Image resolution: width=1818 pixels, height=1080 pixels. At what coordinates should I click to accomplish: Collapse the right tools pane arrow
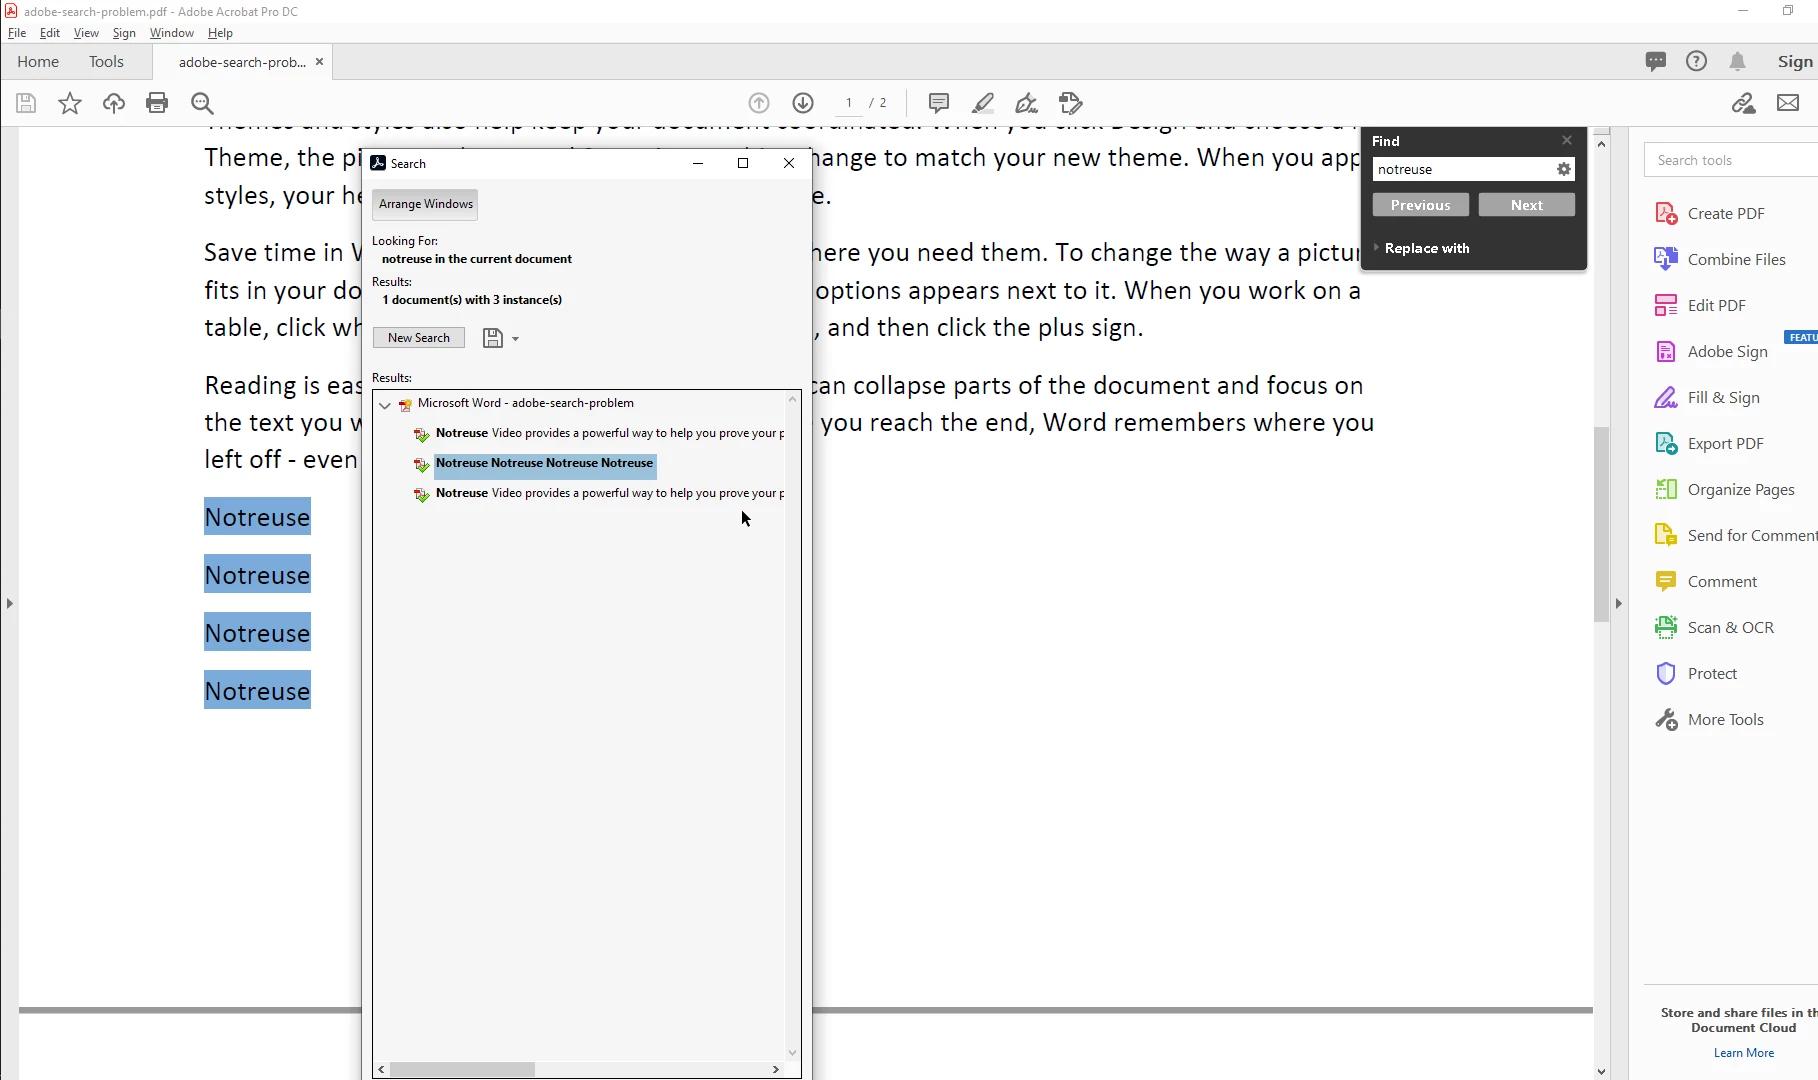click(1619, 604)
